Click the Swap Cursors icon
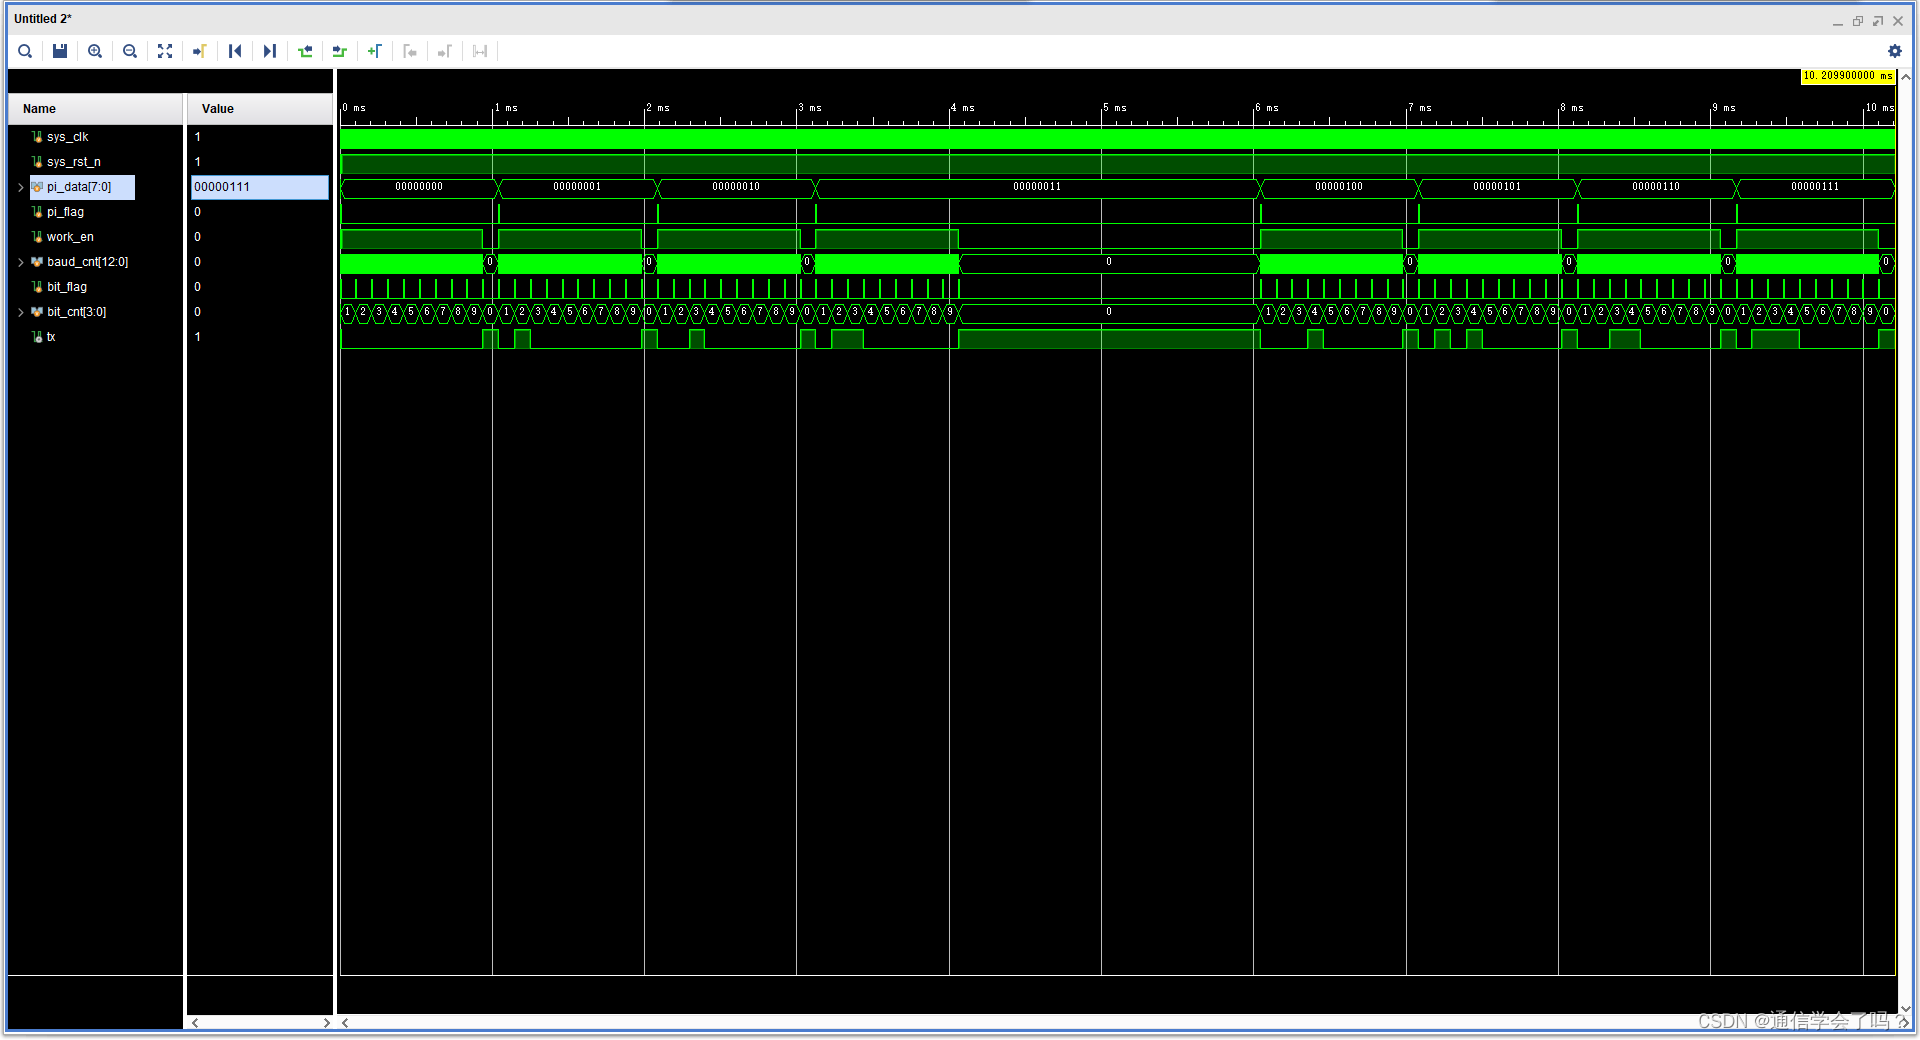 (x=480, y=51)
